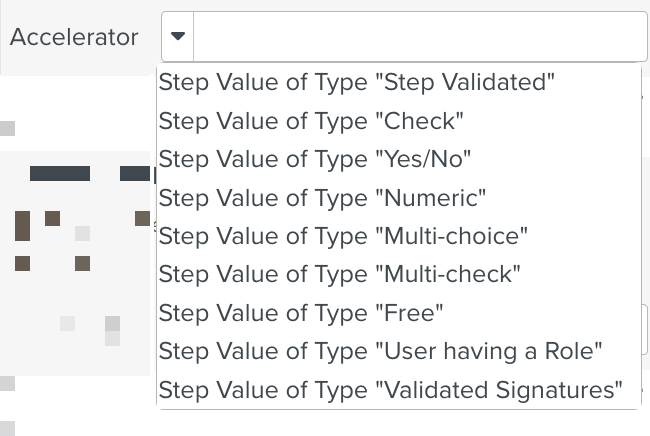The width and height of the screenshot is (650, 436).
Task: Choose Step Value of Type "Validated Signatures"
Action: (391, 389)
